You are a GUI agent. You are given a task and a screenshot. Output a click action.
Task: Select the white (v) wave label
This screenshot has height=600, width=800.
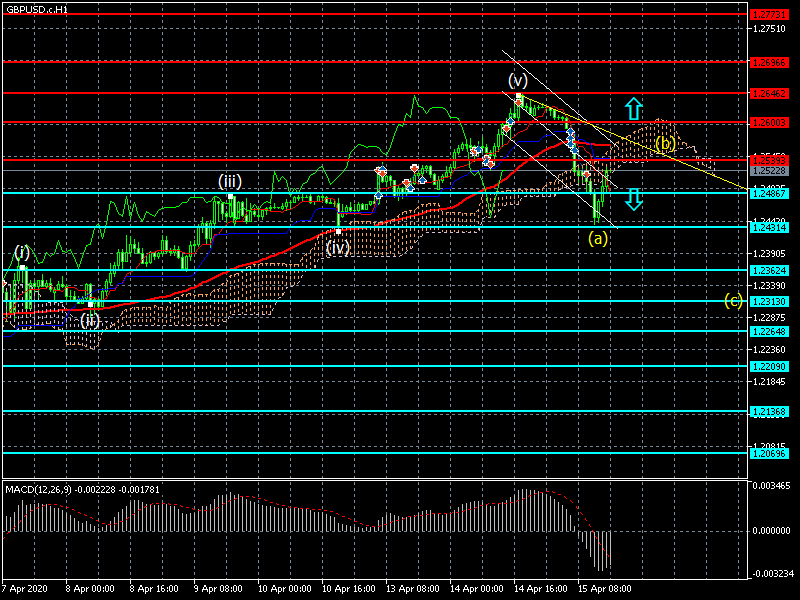click(x=517, y=80)
